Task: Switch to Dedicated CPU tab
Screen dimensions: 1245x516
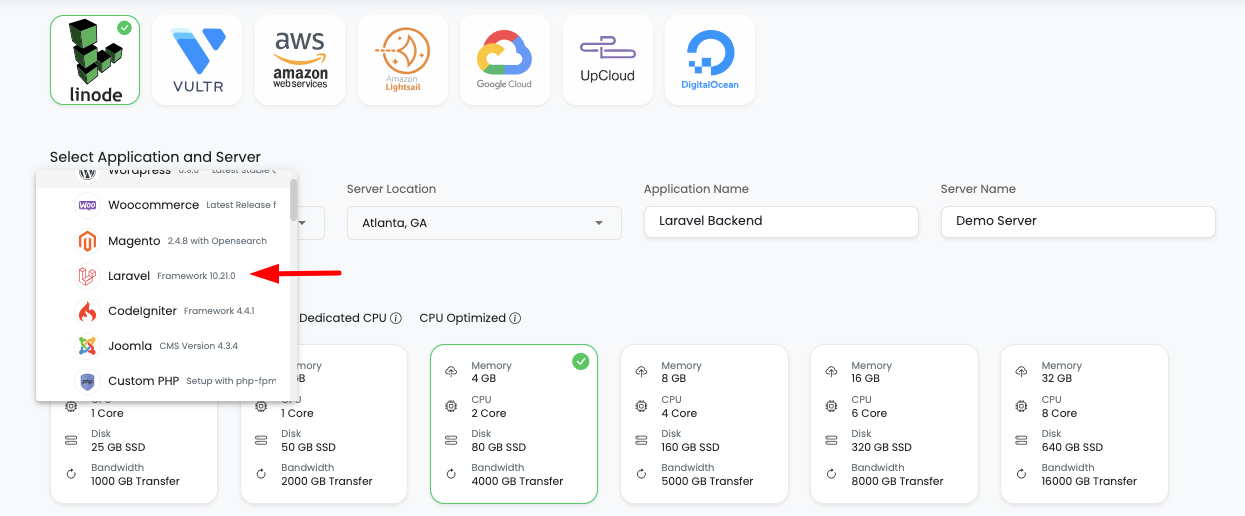Action: [343, 318]
